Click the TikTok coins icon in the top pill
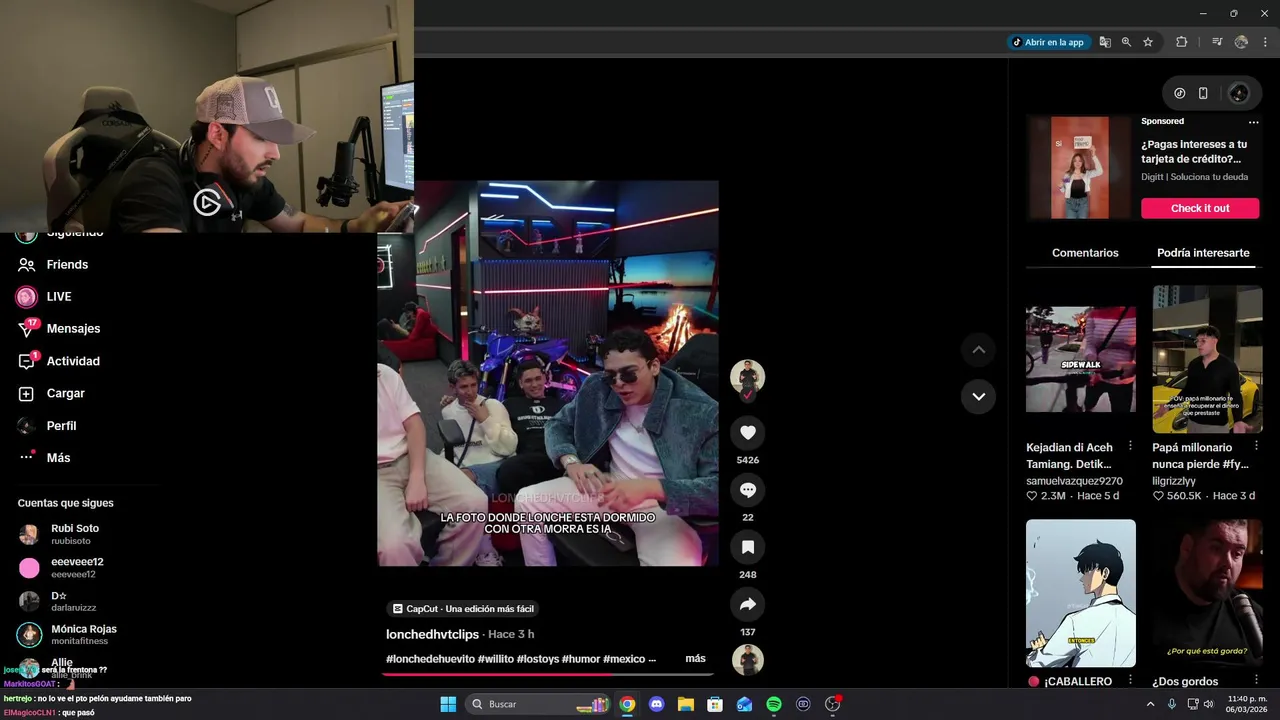Viewport: 1280px width, 720px height. click(x=1180, y=93)
